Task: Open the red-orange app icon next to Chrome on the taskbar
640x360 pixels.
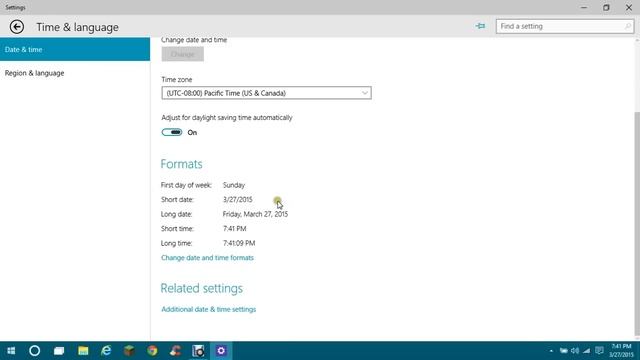Action: click(176, 351)
